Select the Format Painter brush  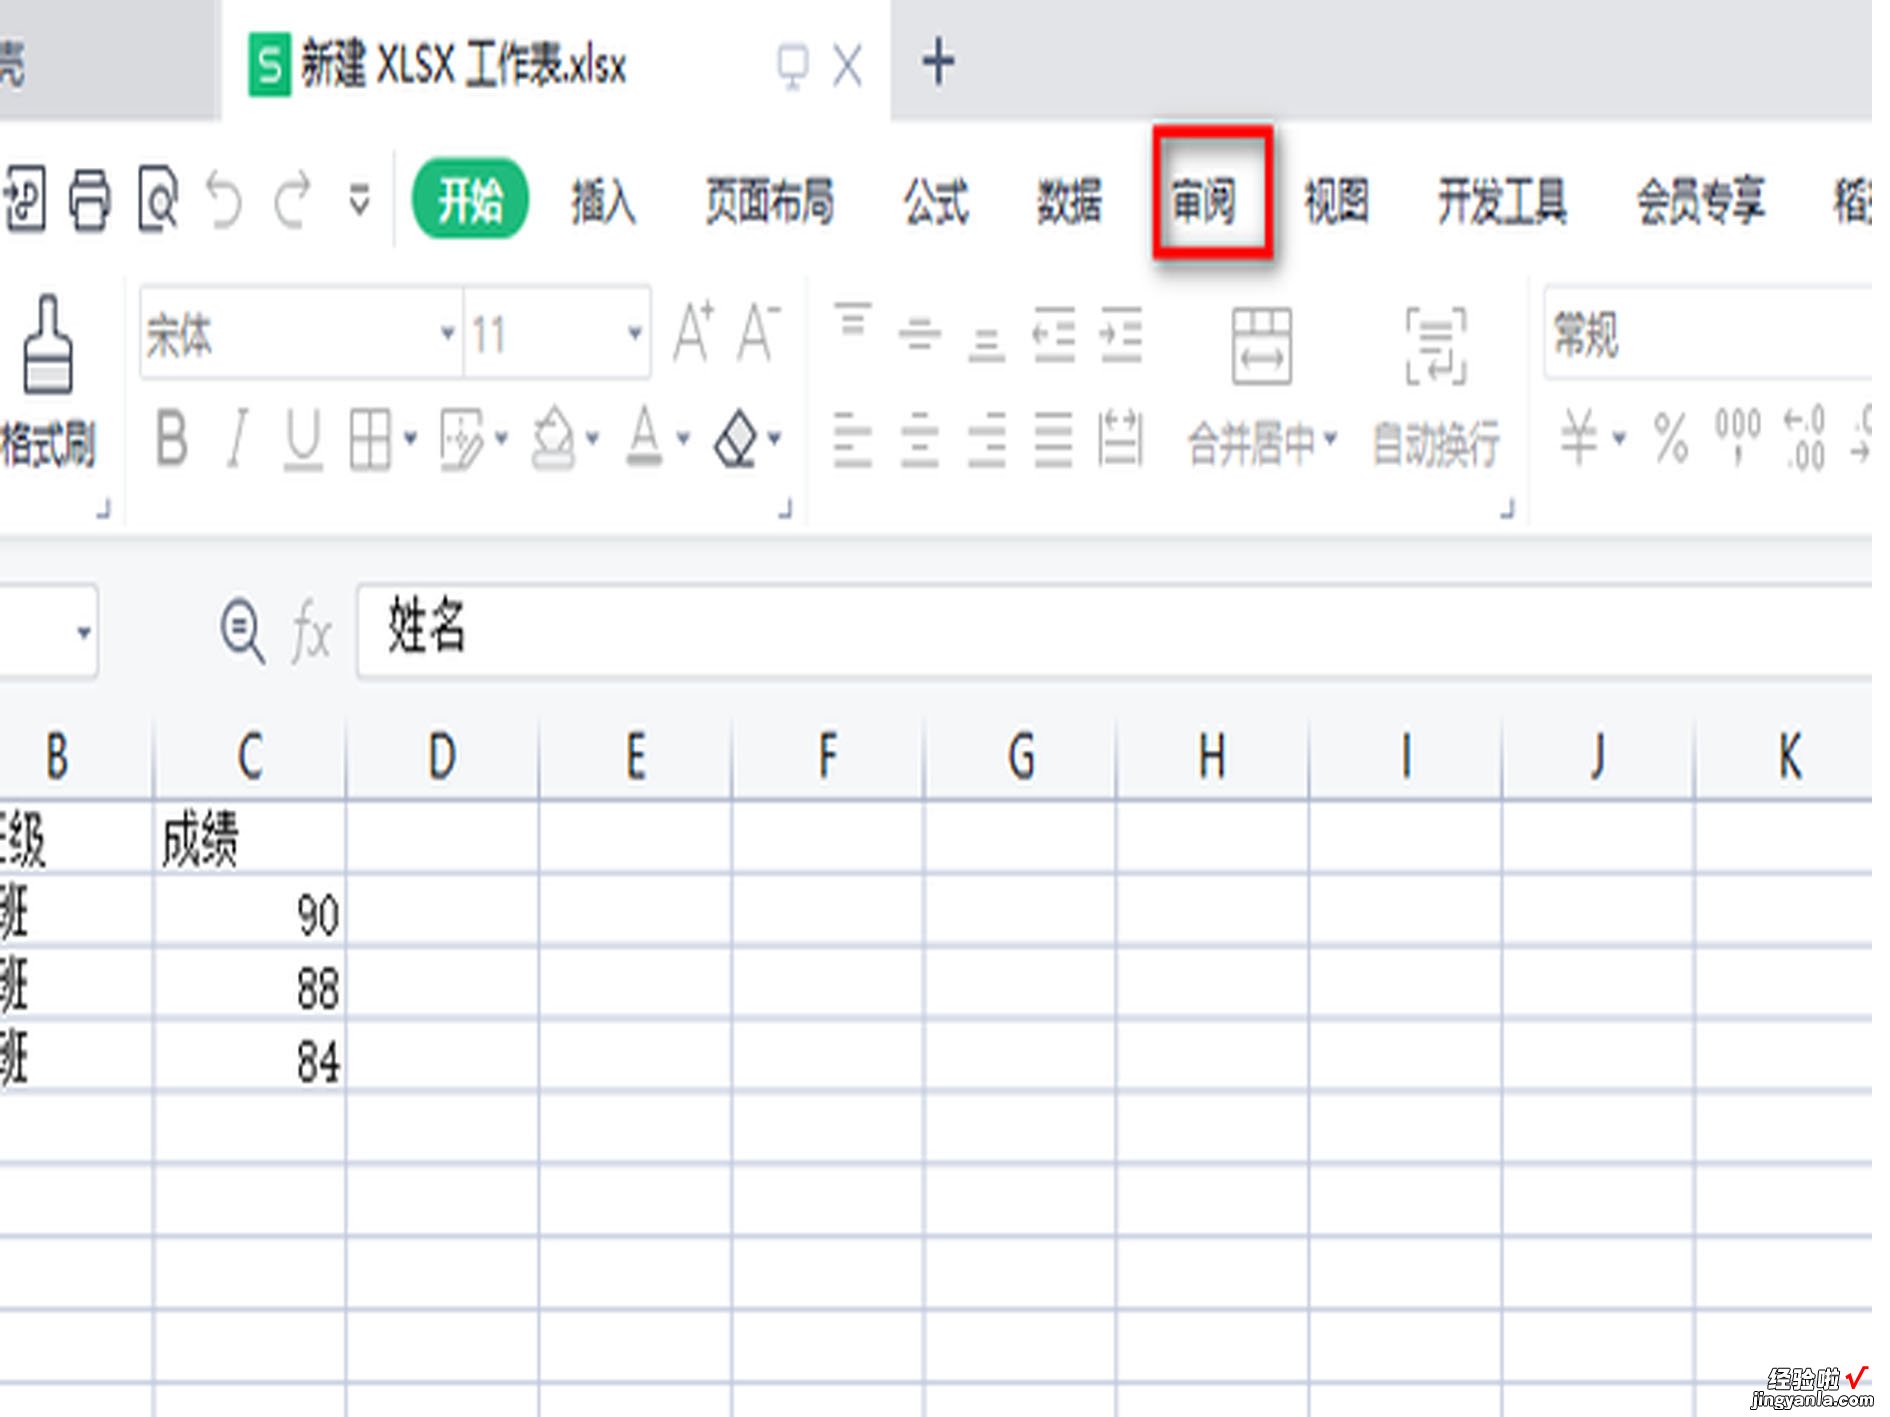(x=48, y=345)
